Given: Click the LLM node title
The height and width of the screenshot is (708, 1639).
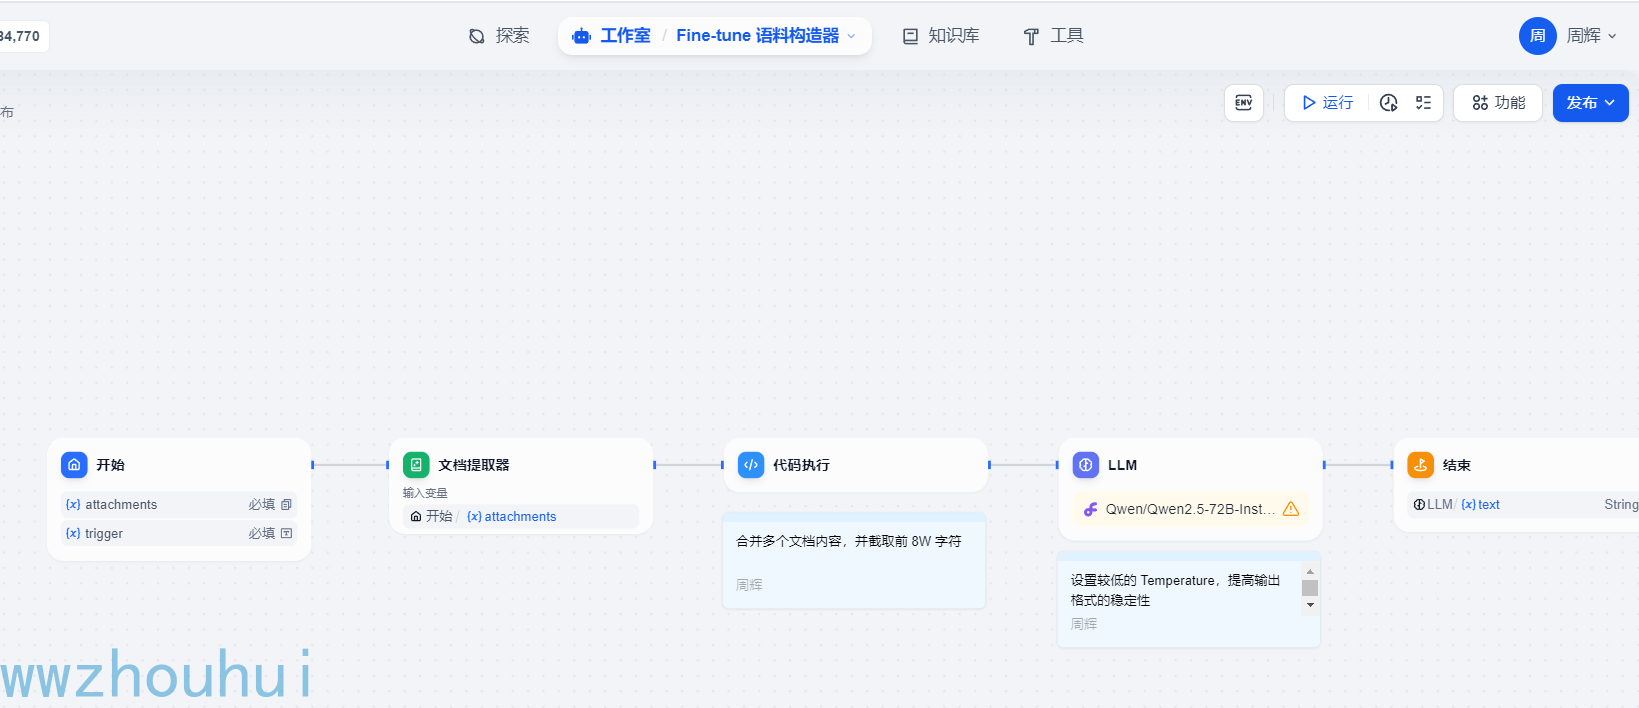Looking at the screenshot, I should coord(1122,465).
